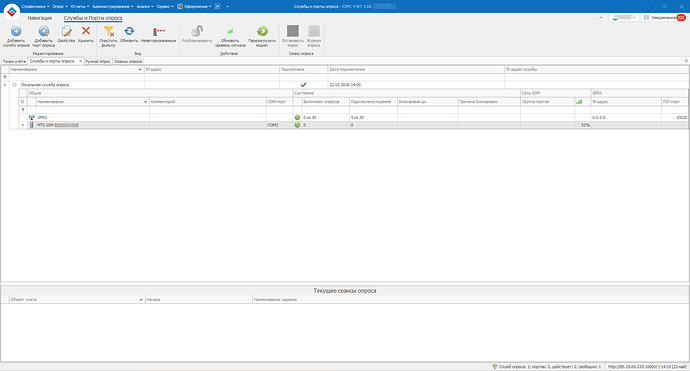Click green status icon in MTS GSM row
Viewport: 690px width, 371px height.
(297, 125)
